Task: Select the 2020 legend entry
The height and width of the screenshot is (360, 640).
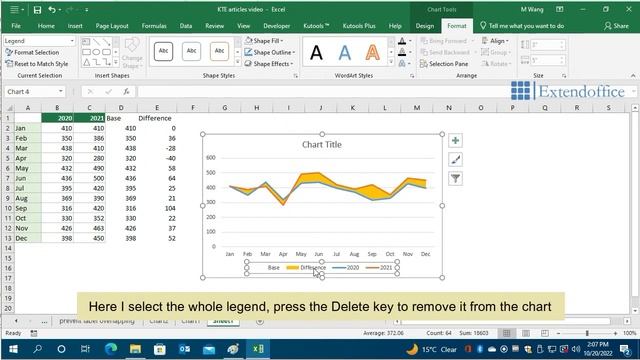Action: [x=346, y=267]
